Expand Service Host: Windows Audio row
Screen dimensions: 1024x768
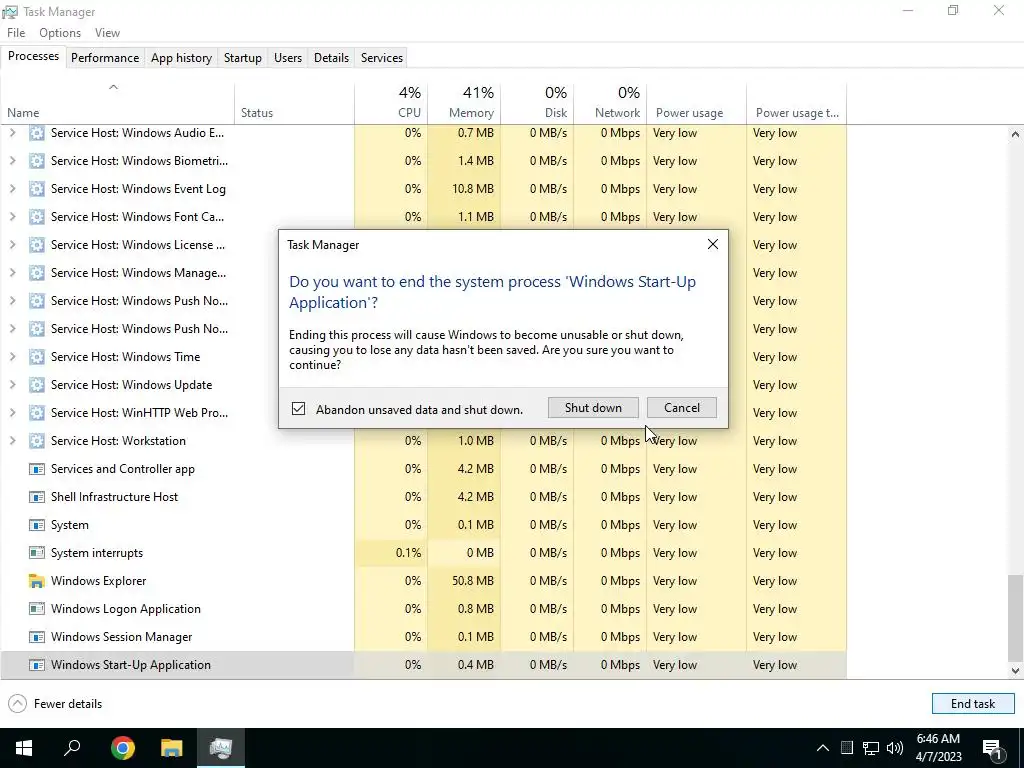click(12, 133)
